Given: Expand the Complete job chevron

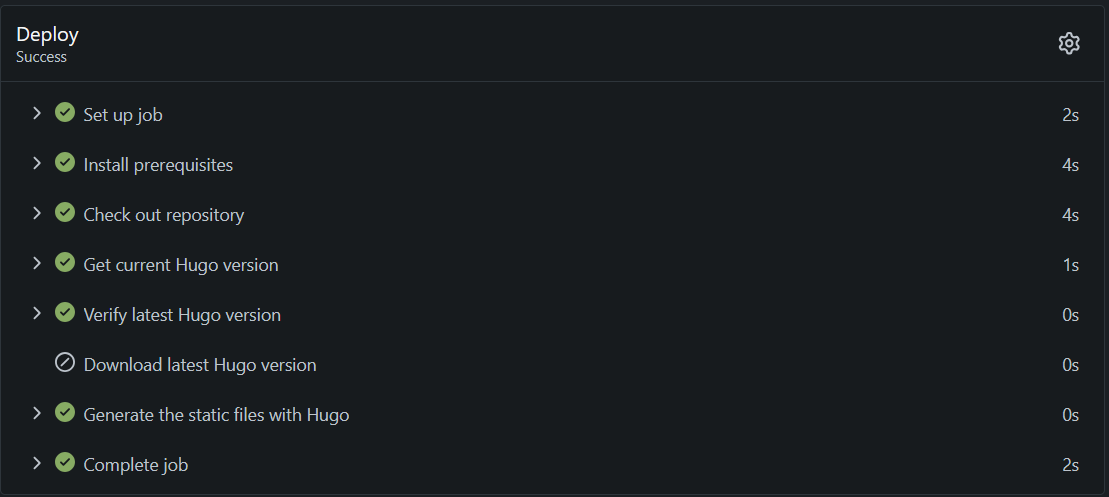Looking at the screenshot, I should coord(37,463).
